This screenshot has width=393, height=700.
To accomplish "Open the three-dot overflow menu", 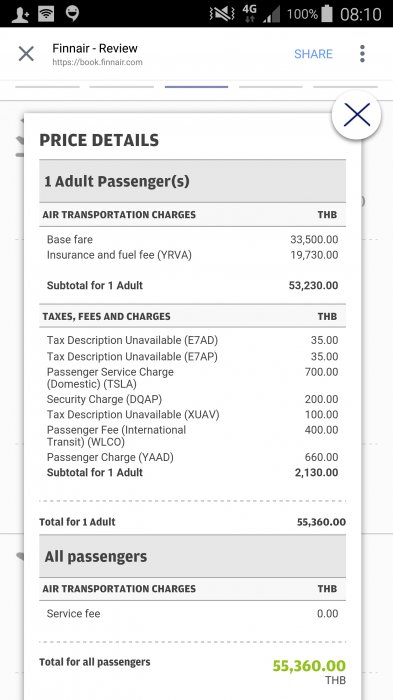I will (x=362, y=54).
